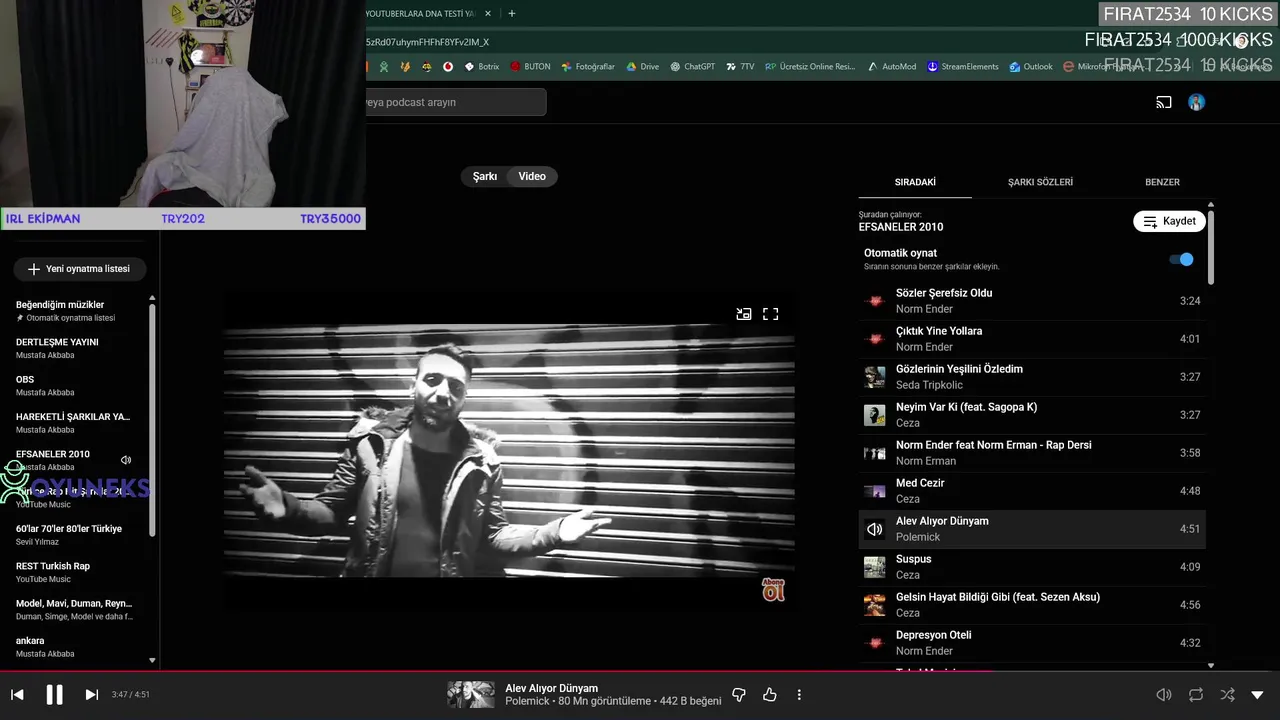The width and height of the screenshot is (1280, 720).
Task: Play Gelsin Hayat Bildiği Gibi from queue
Action: point(1032,605)
